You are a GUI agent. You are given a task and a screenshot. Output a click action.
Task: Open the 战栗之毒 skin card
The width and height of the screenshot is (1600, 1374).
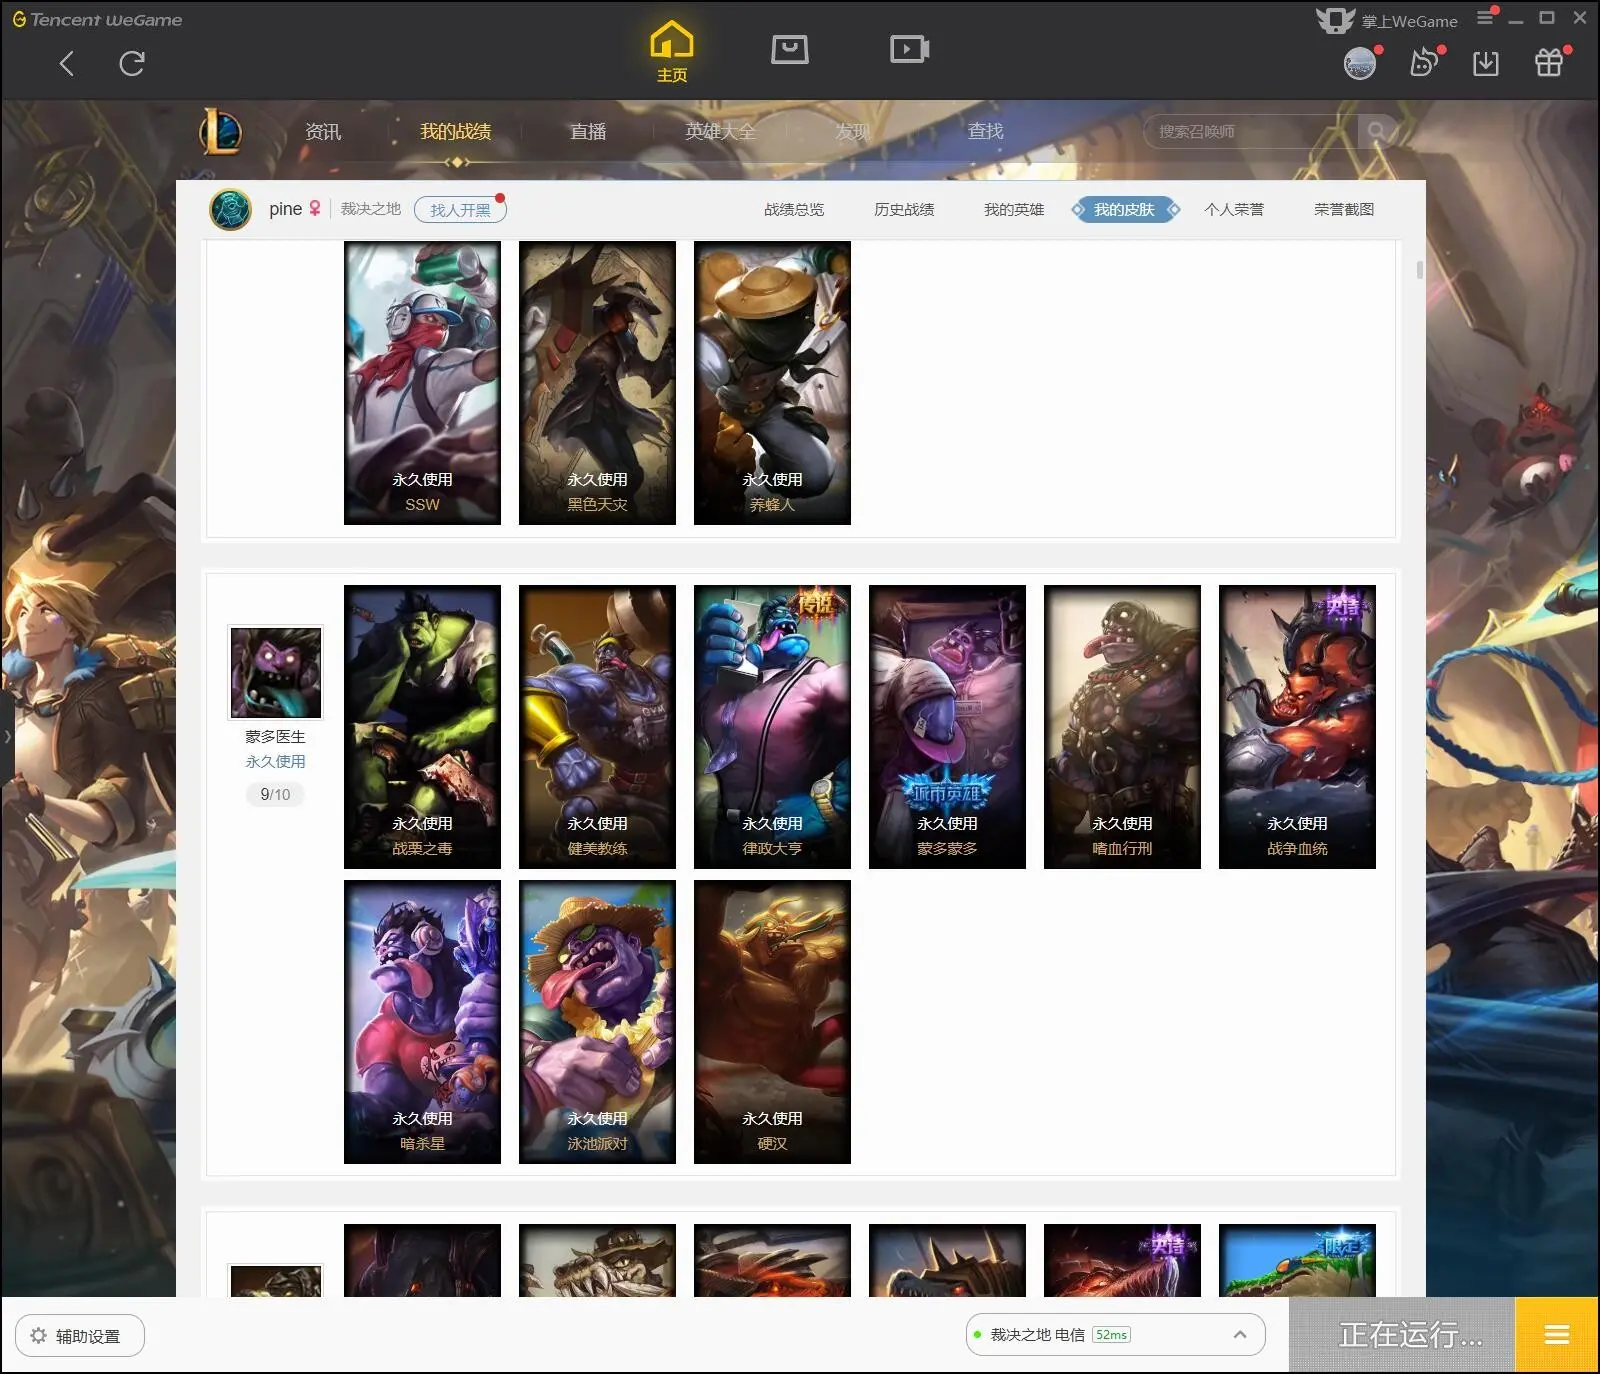[x=422, y=727]
